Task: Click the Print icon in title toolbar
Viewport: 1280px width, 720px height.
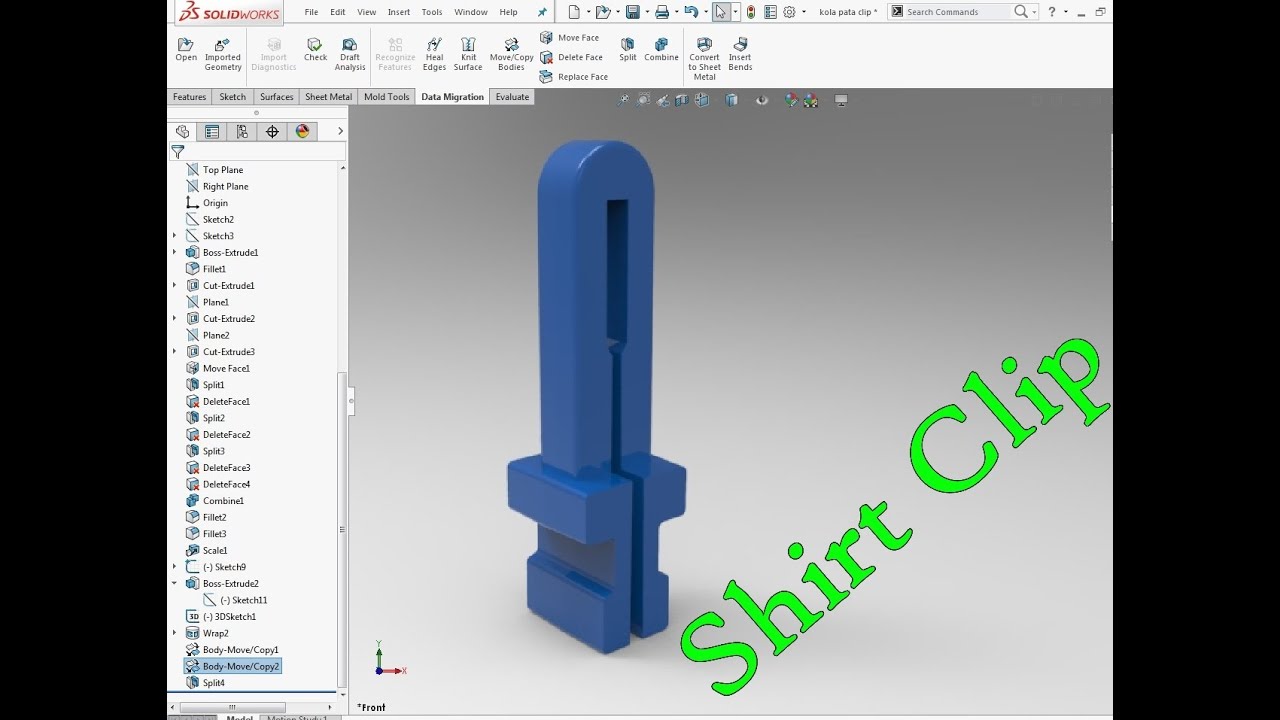Action: point(661,12)
